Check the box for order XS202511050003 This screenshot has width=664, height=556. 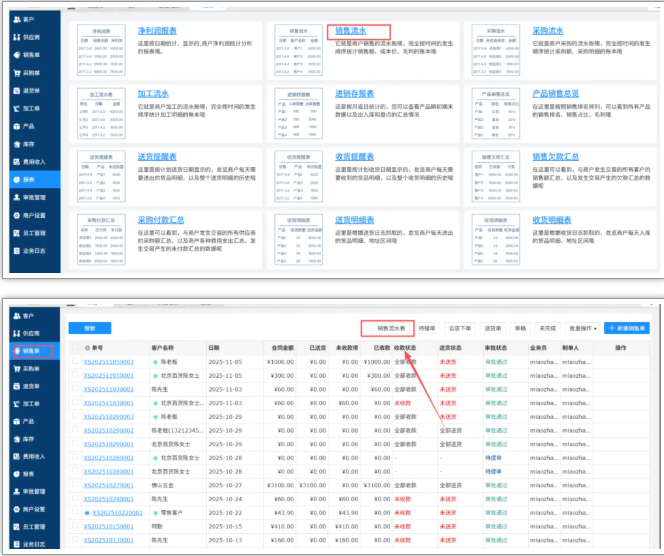point(76,361)
